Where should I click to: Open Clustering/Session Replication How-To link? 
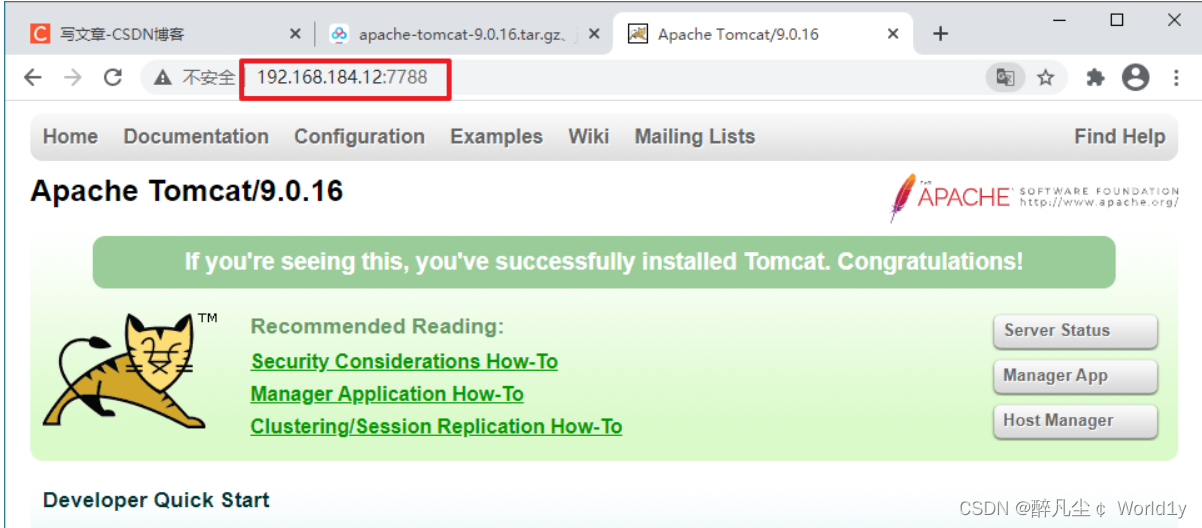[436, 427]
